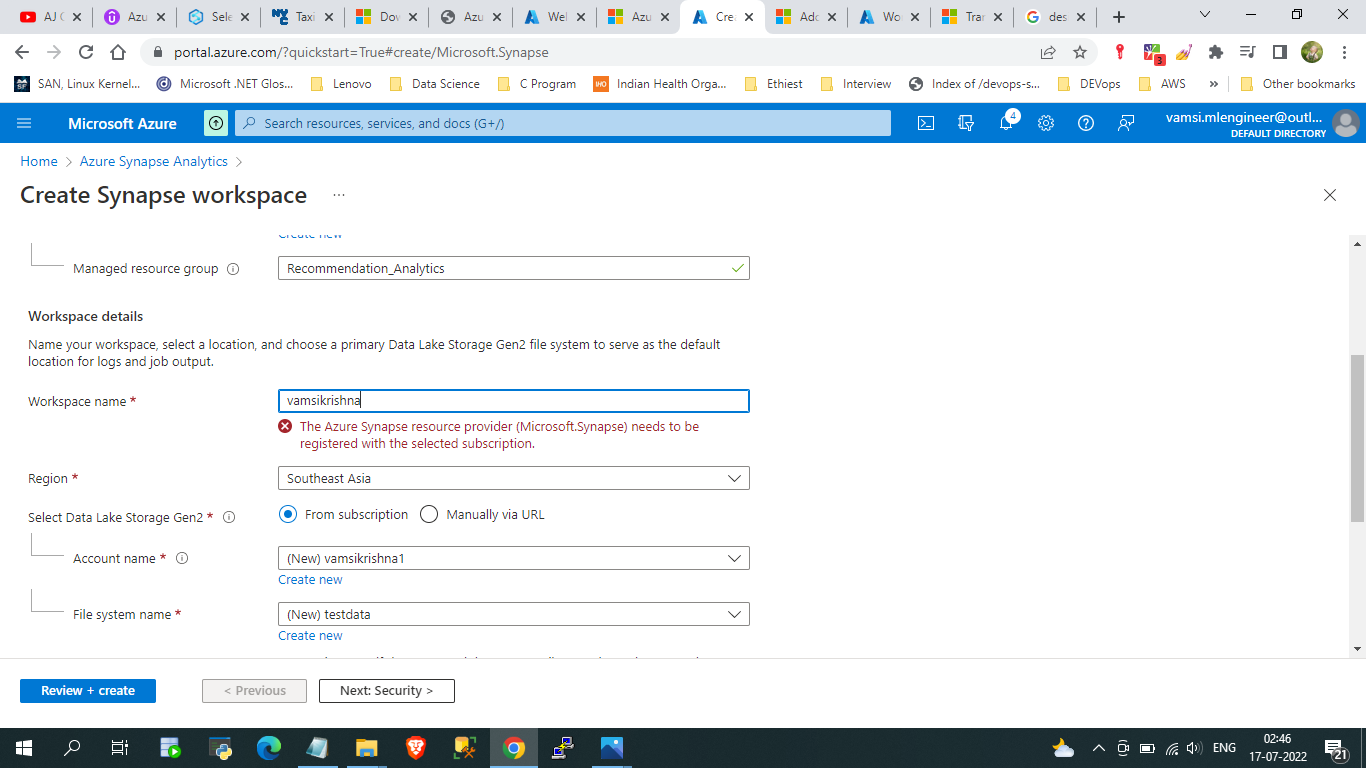The width and height of the screenshot is (1366, 768).
Task: Open the Azure notifications bell
Action: [x=1007, y=123]
